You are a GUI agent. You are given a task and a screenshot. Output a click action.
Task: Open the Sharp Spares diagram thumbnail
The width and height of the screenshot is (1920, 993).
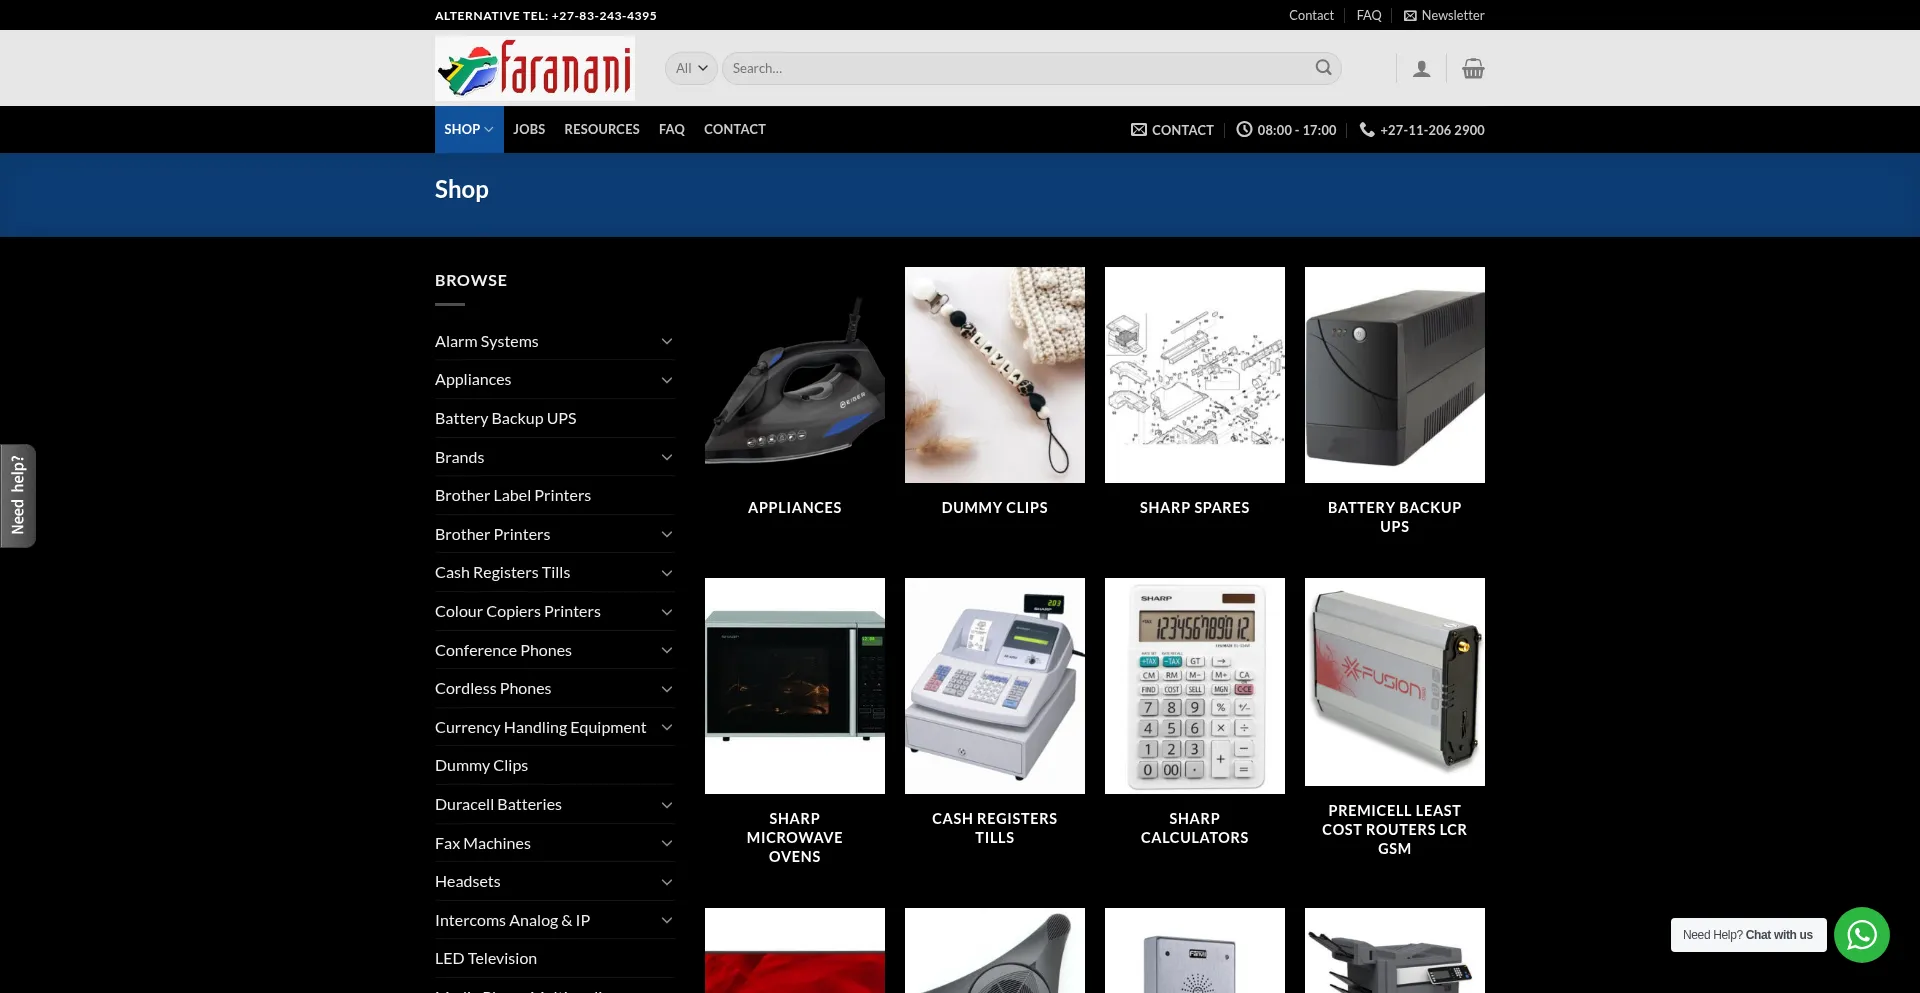[x=1195, y=375]
